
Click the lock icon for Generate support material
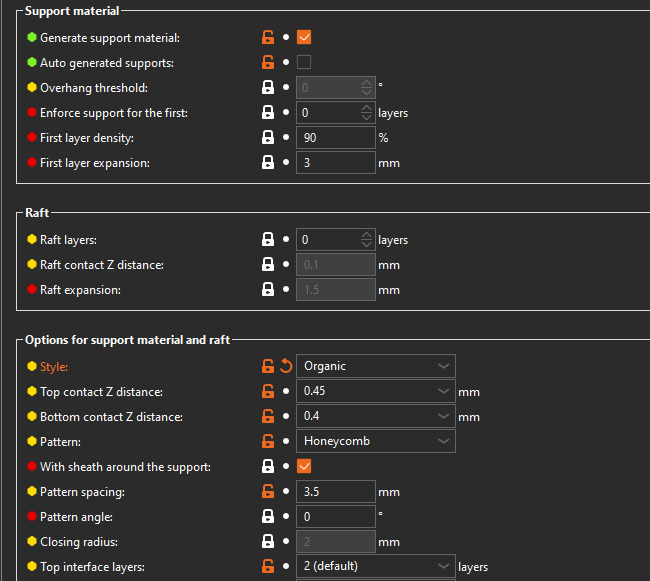268,38
